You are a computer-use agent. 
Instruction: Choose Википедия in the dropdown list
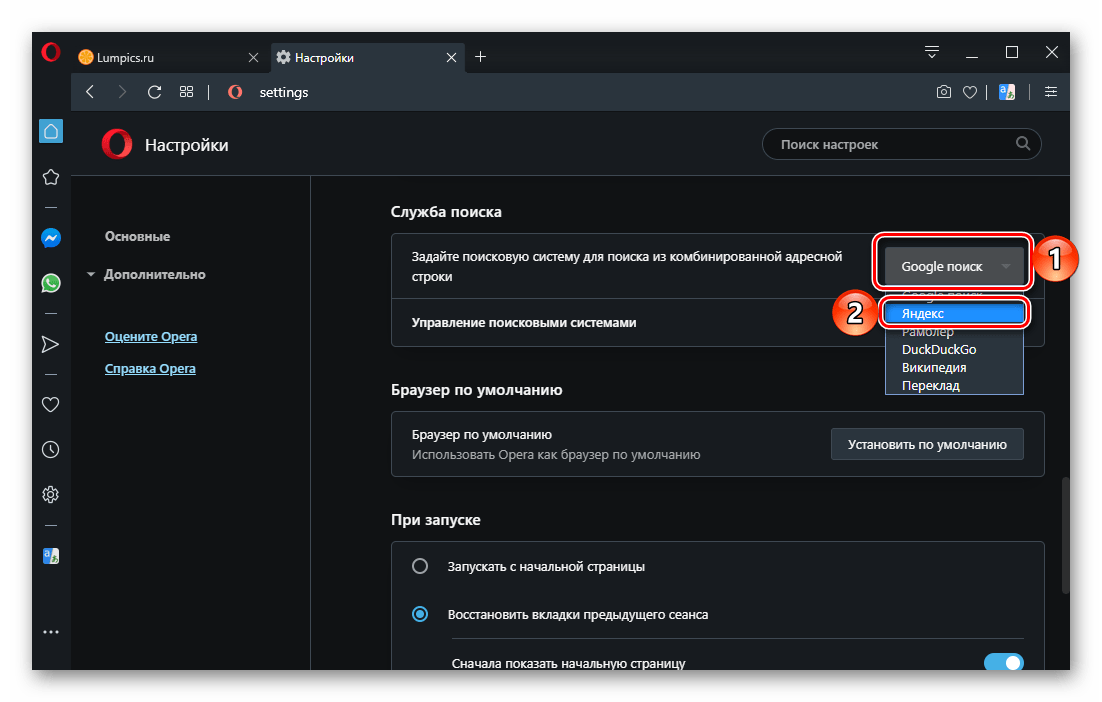[954, 368]
